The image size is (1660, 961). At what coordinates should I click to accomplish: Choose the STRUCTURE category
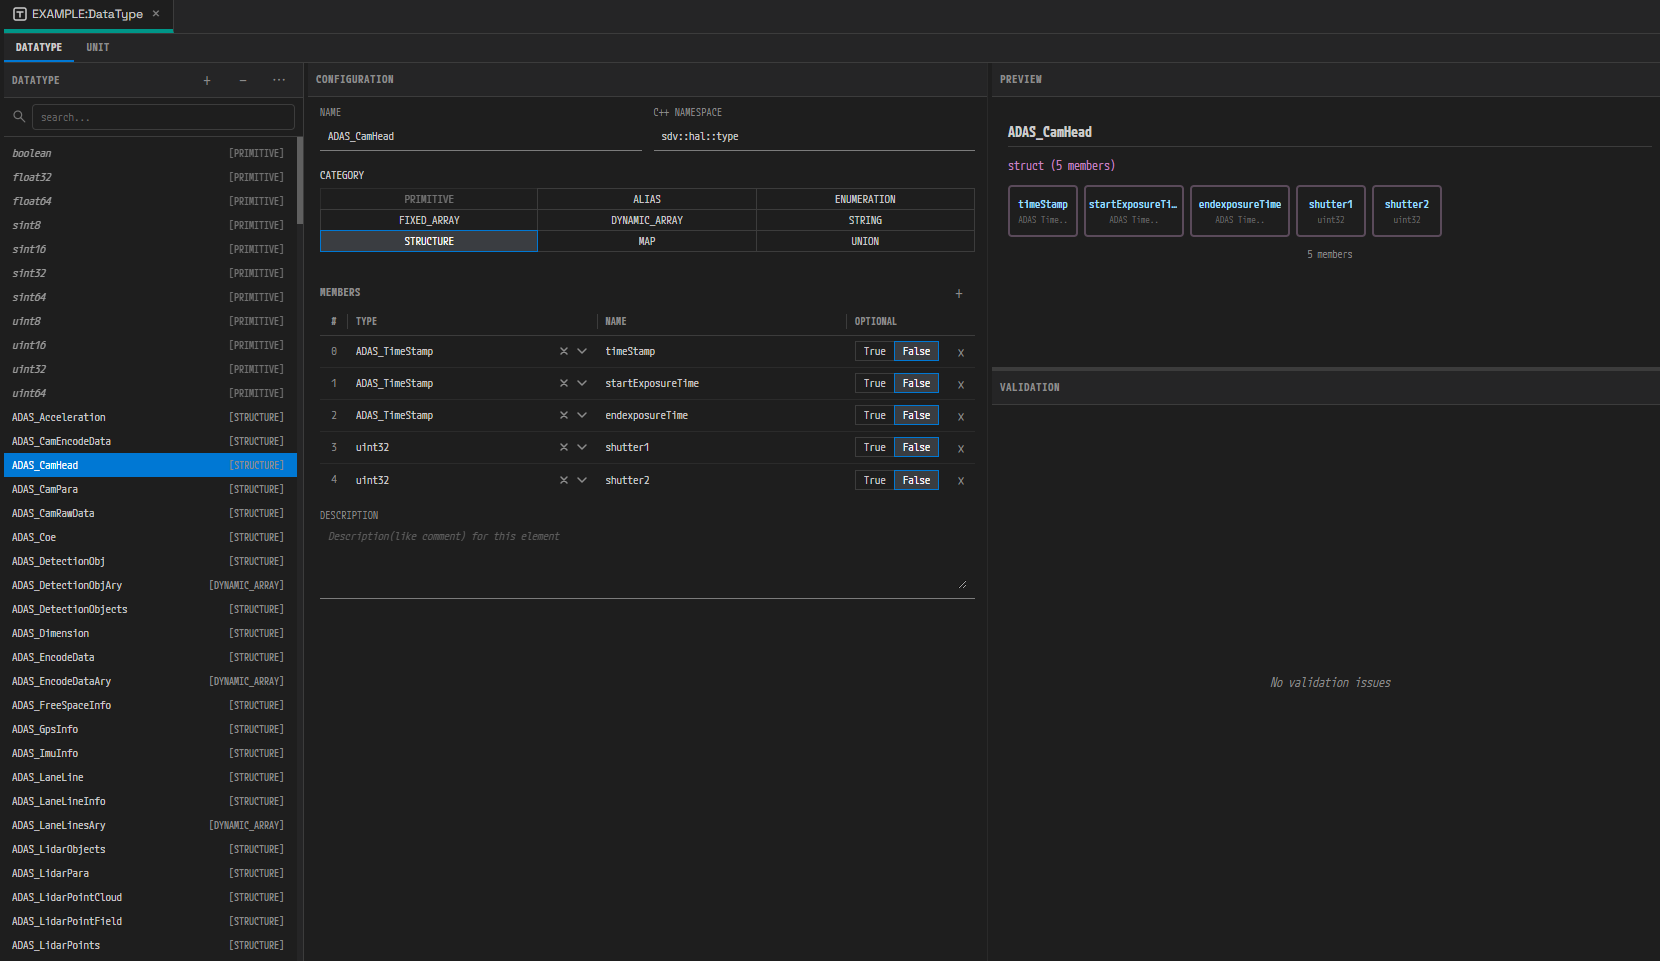pyautogui.click(x=429, y=241)
